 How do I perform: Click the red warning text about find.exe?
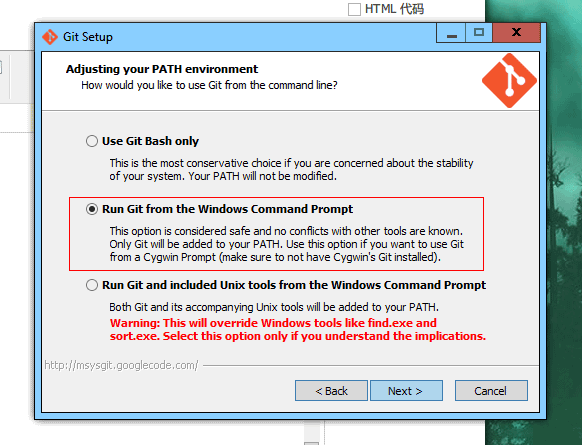(x=298, y=329)
